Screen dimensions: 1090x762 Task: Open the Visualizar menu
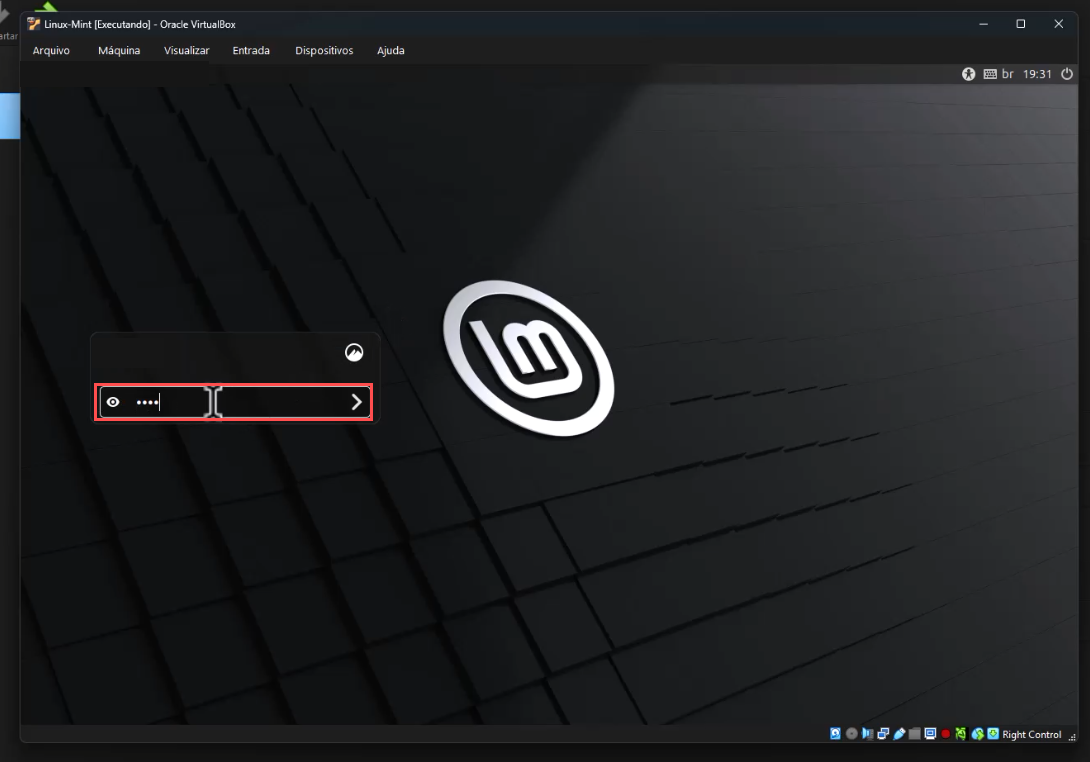coord(186,50)
